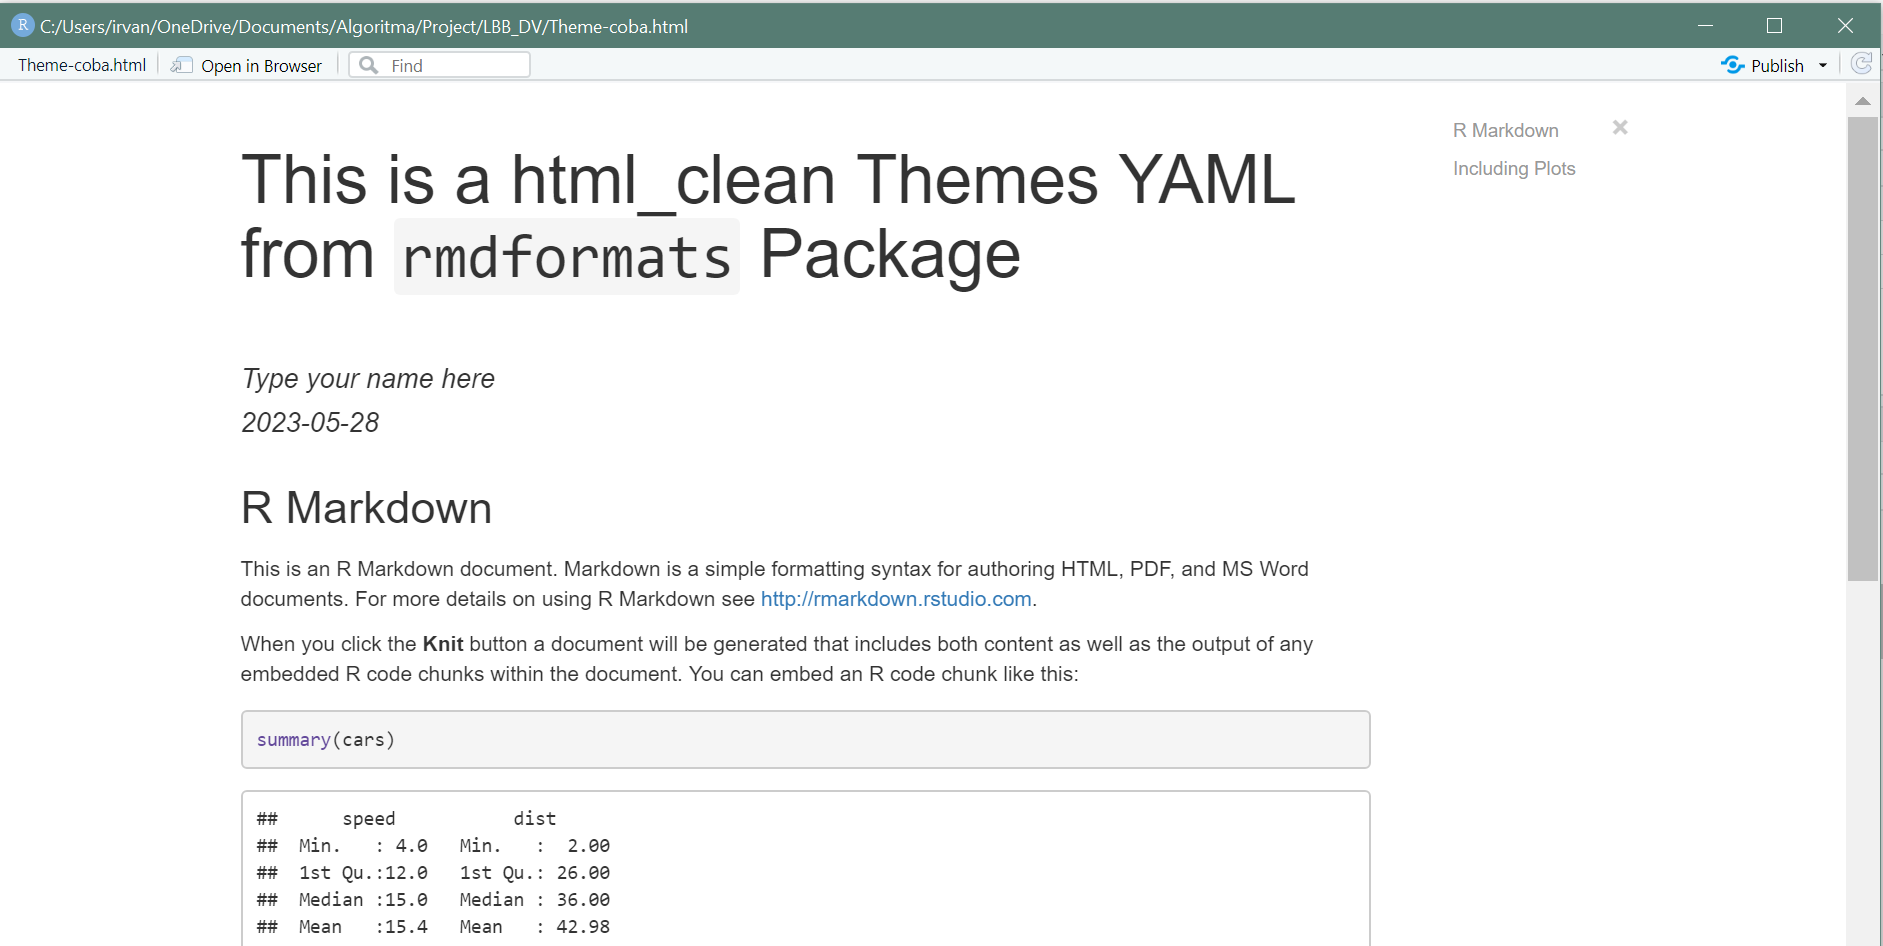Click the R Markdown section heading
Image resolution: width=1883 pixels, height=946 pixels.
366,508
